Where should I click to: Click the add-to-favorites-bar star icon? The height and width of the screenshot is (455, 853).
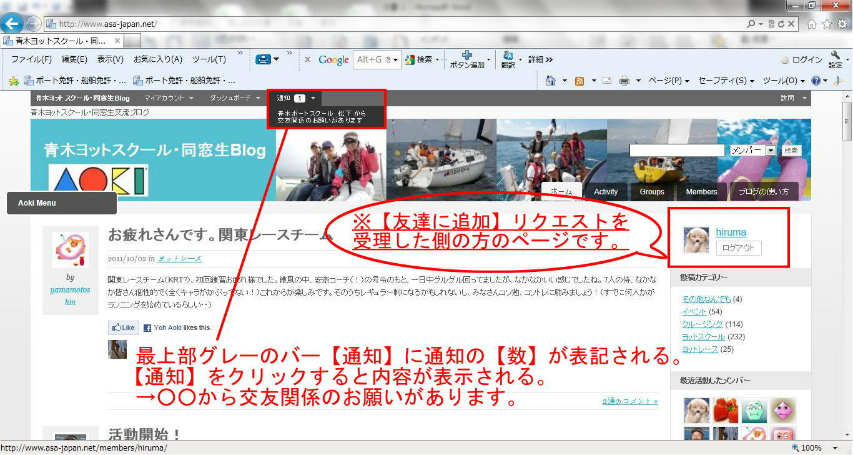click(14, 81)
